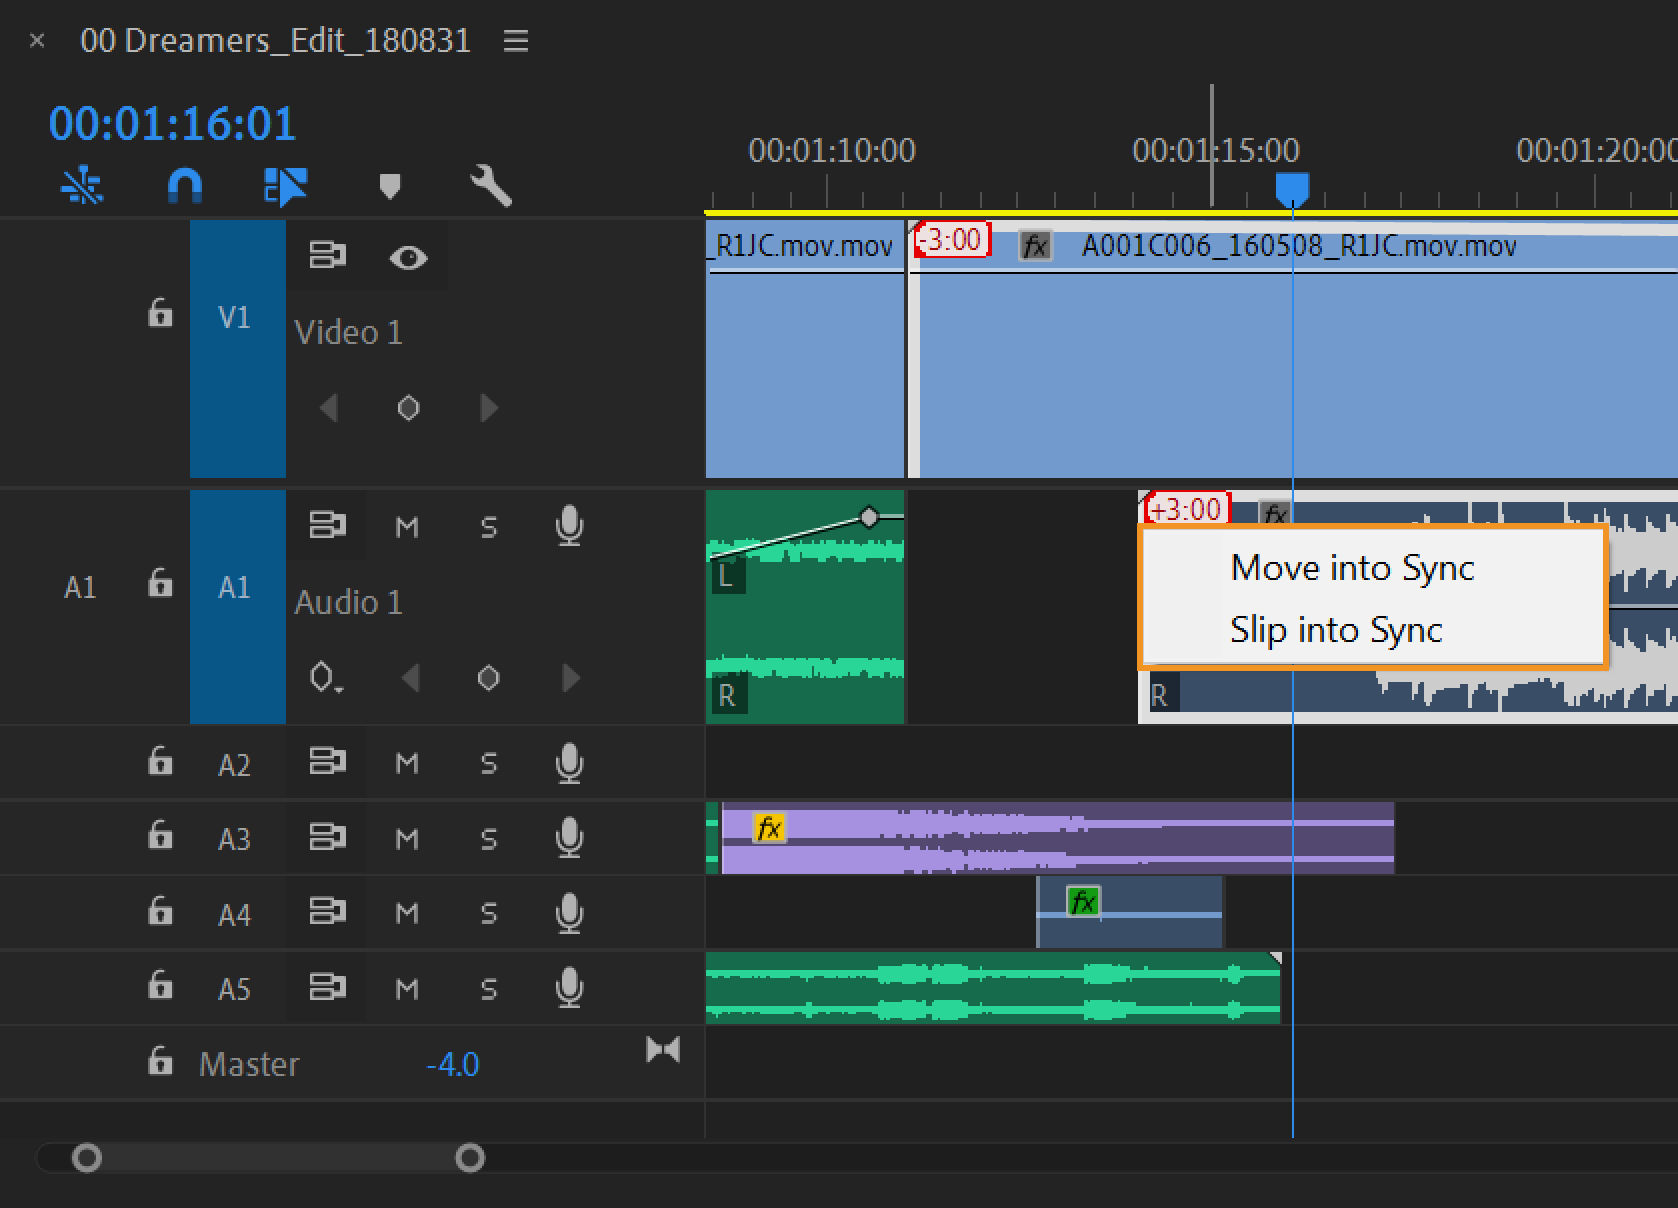Screen dimensions: 1678x1208
Task: Mute the Audio 1 track
Action: point(406,527)
